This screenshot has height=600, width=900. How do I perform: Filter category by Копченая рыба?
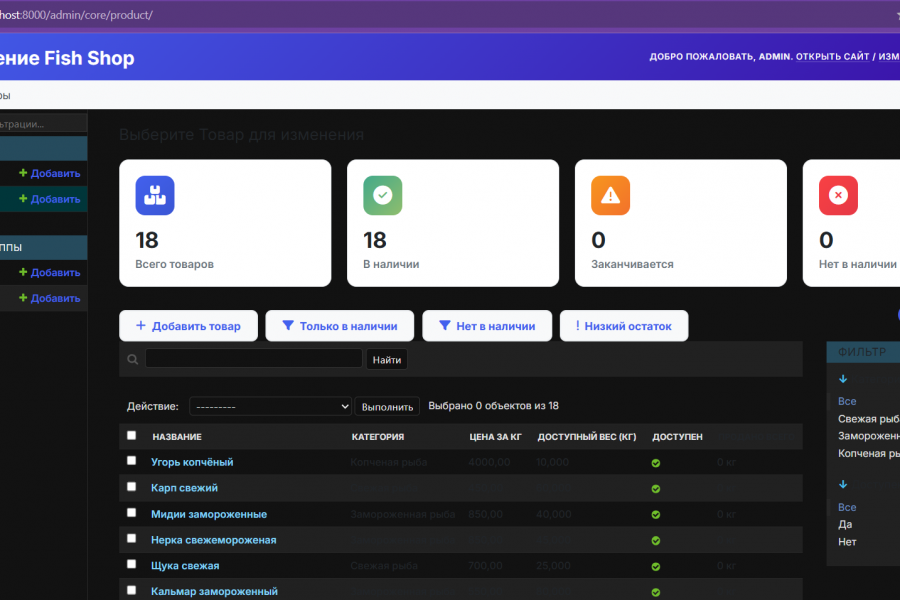(868, 454)
